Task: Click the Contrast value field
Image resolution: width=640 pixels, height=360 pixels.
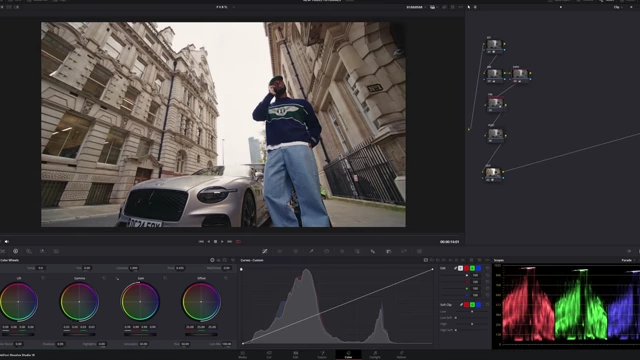Action: coord(133,268)
